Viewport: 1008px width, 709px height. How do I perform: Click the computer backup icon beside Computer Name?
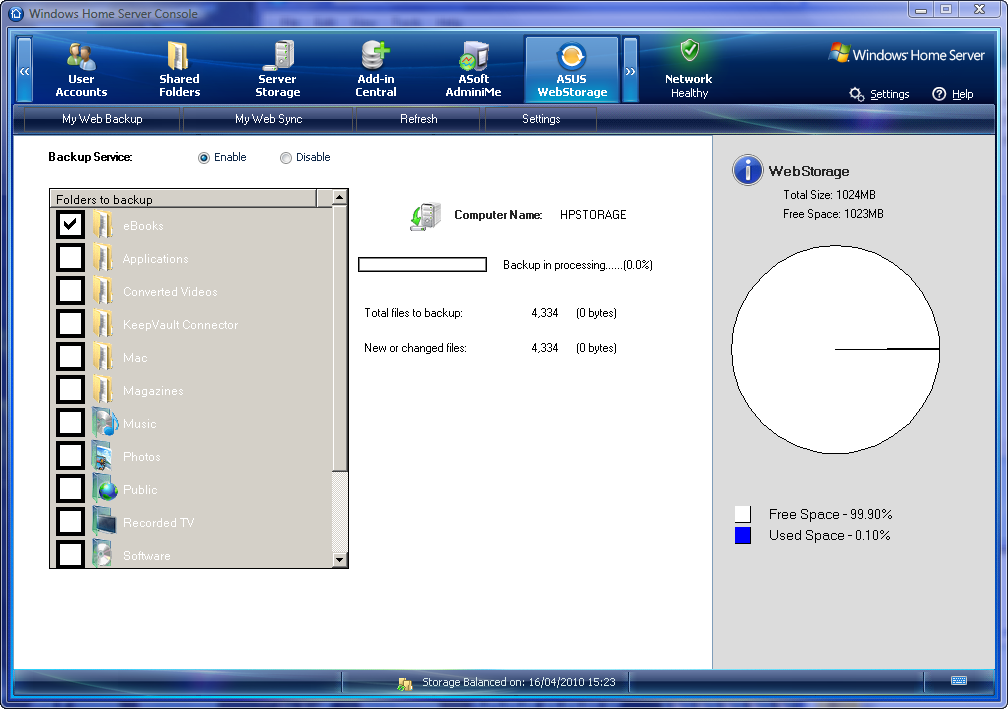coord(426,216)
